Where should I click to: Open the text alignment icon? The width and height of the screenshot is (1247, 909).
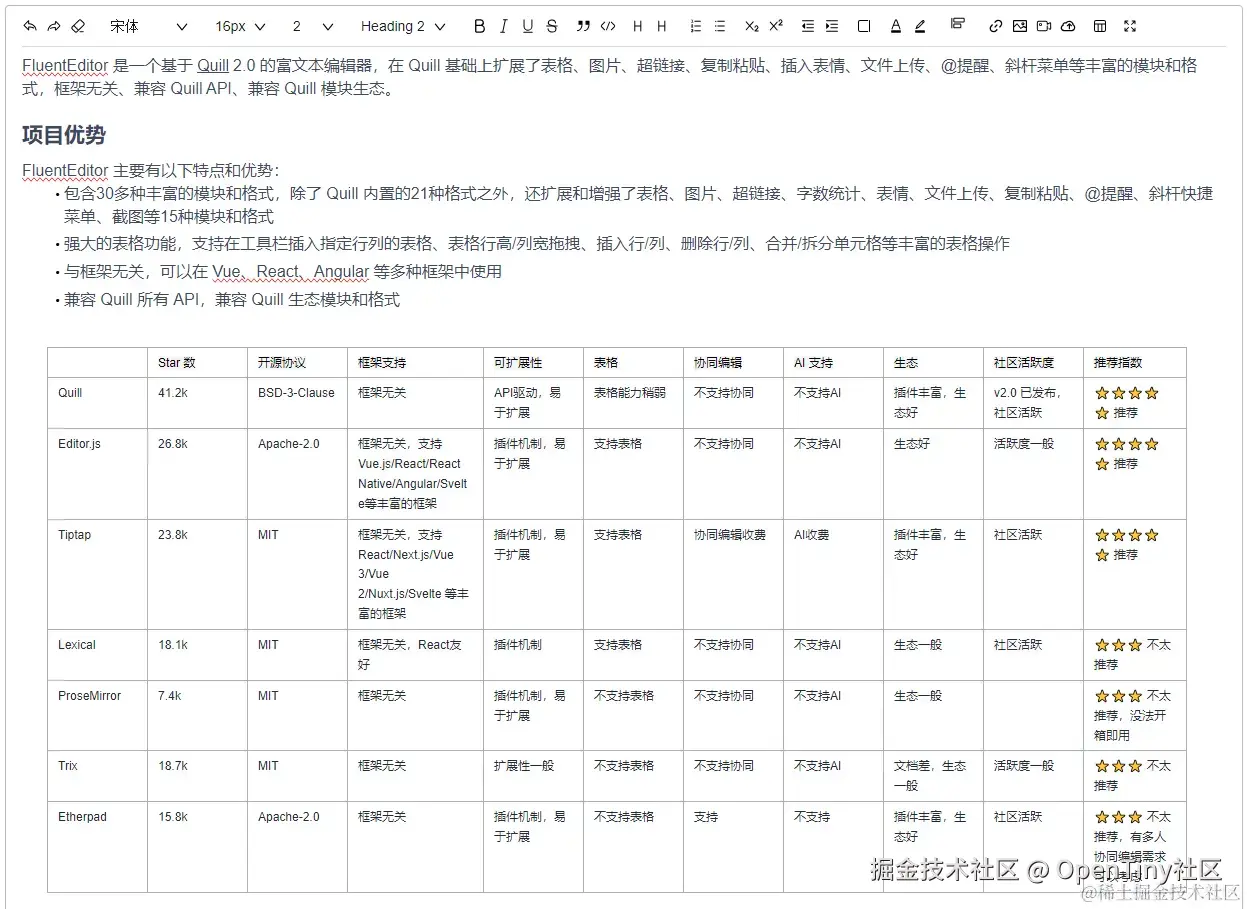[957, 24]
